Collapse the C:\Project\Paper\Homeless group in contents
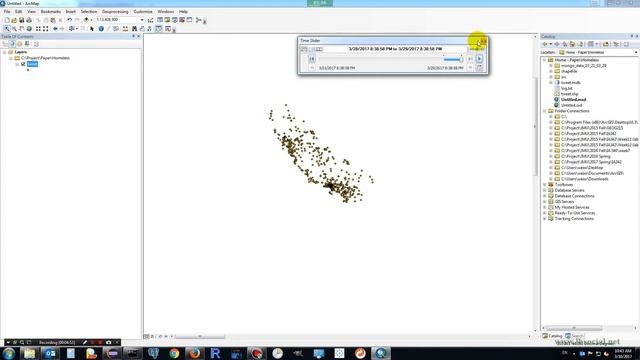This screenshot has width=640, height=360. pyautogui.click(x=11, y=58)
